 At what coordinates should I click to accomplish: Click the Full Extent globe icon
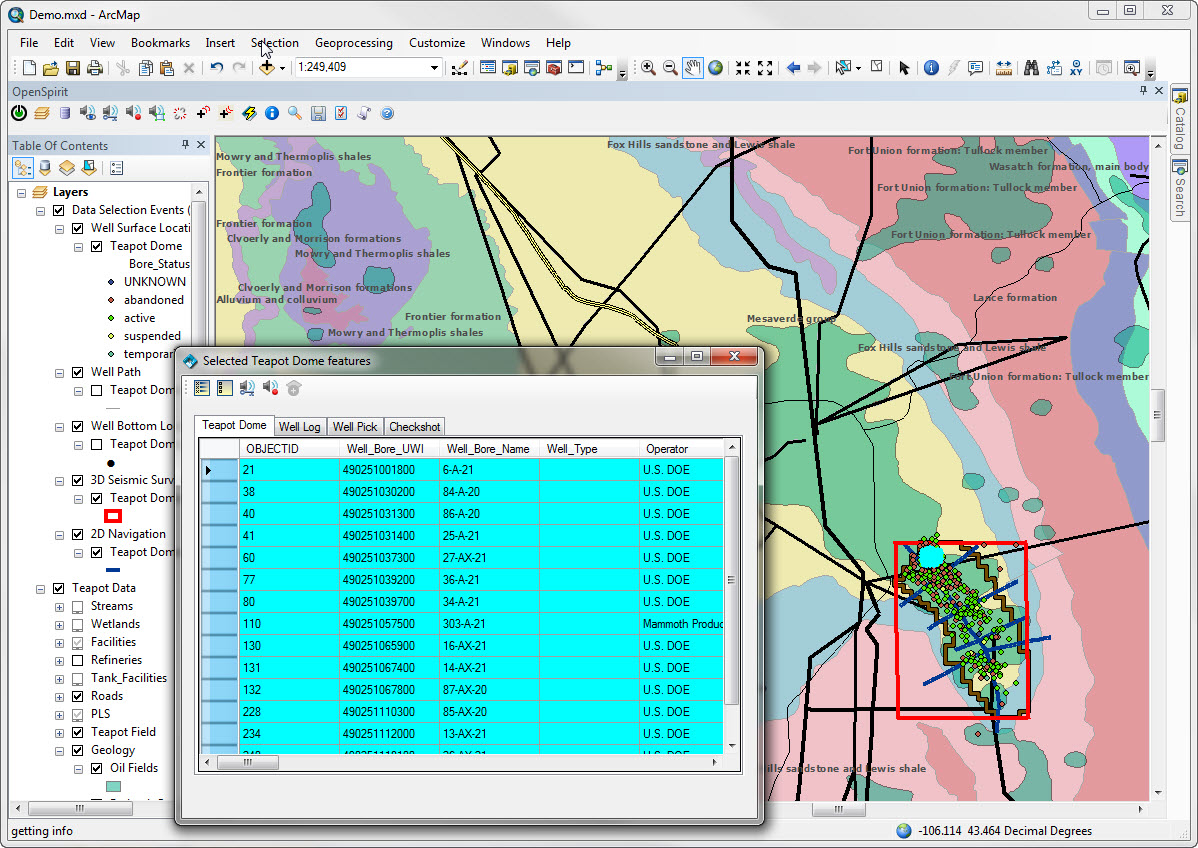click(716, 68)
